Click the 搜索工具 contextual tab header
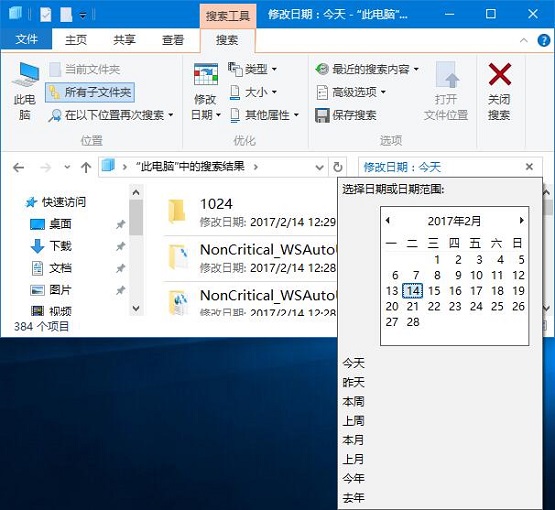555x510 pixels. [x=228, y=16]
